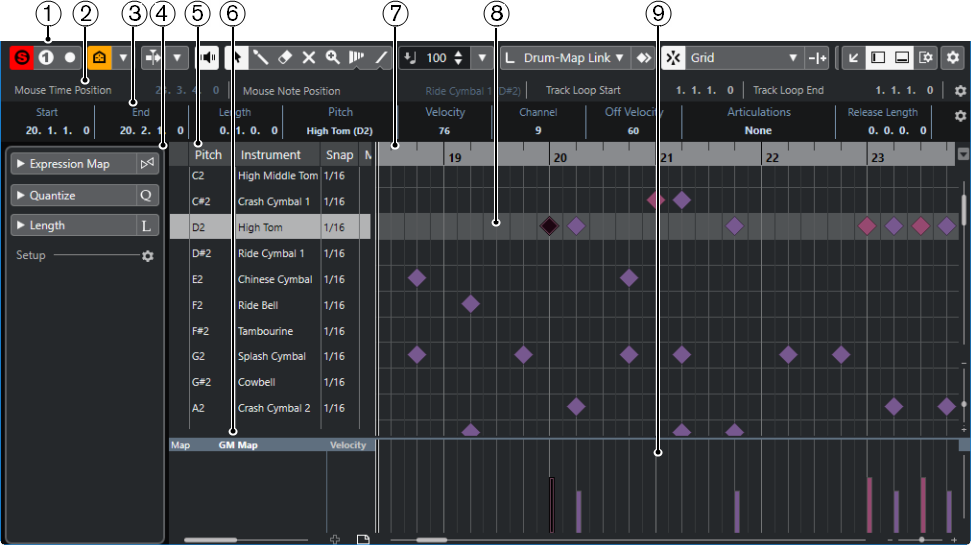Image resolution: width=971 pixels, height=545 pixels.
Task: Select the Mute X tool
Action: [308, 58]
